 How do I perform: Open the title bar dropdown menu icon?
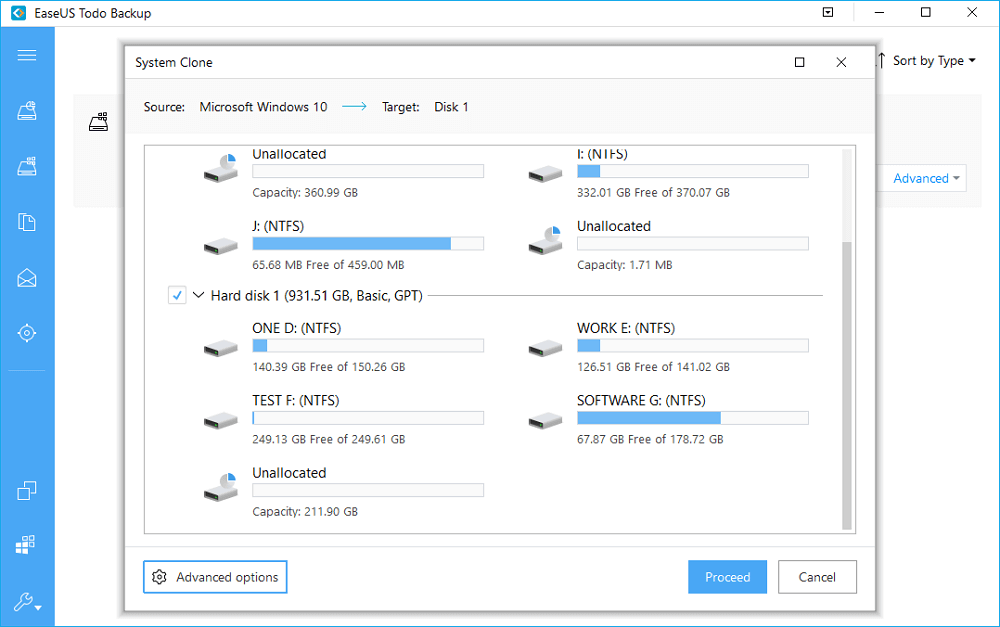click(x=828, y=12)
